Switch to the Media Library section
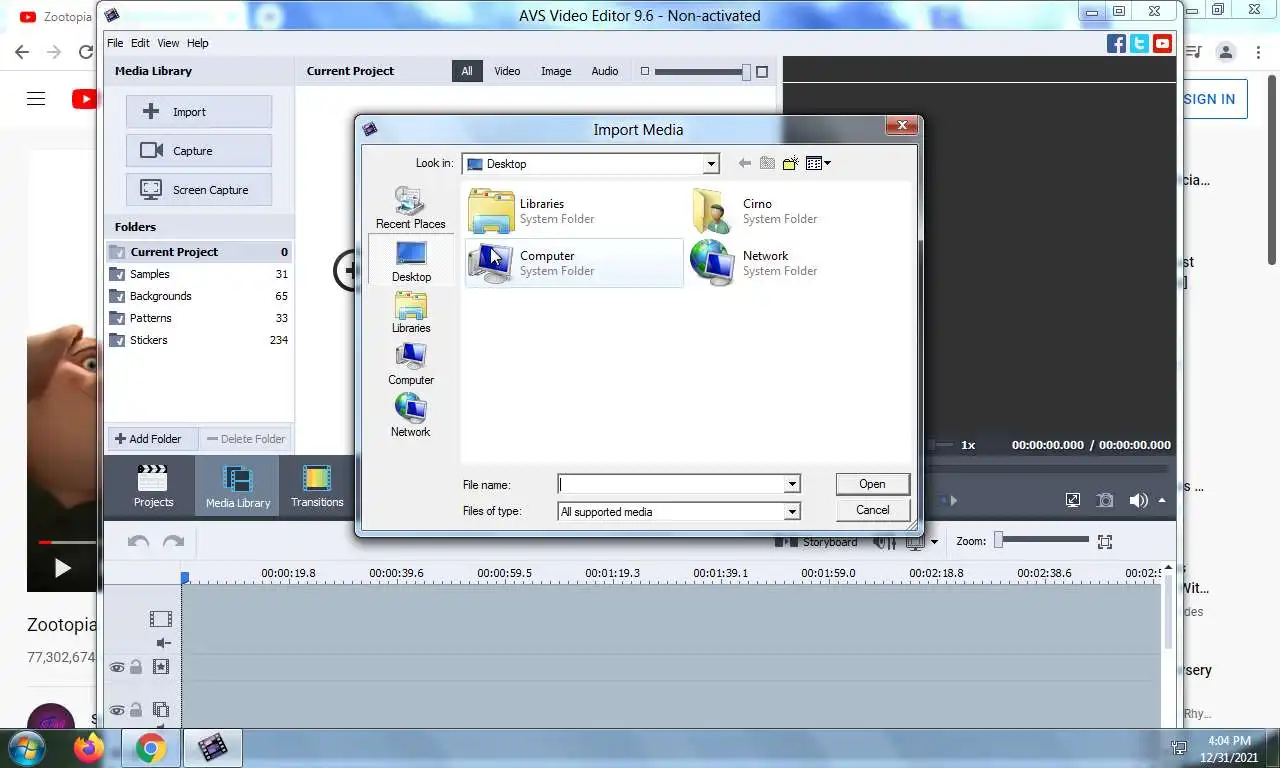The image size is (1280, 768). coord(237,486)
